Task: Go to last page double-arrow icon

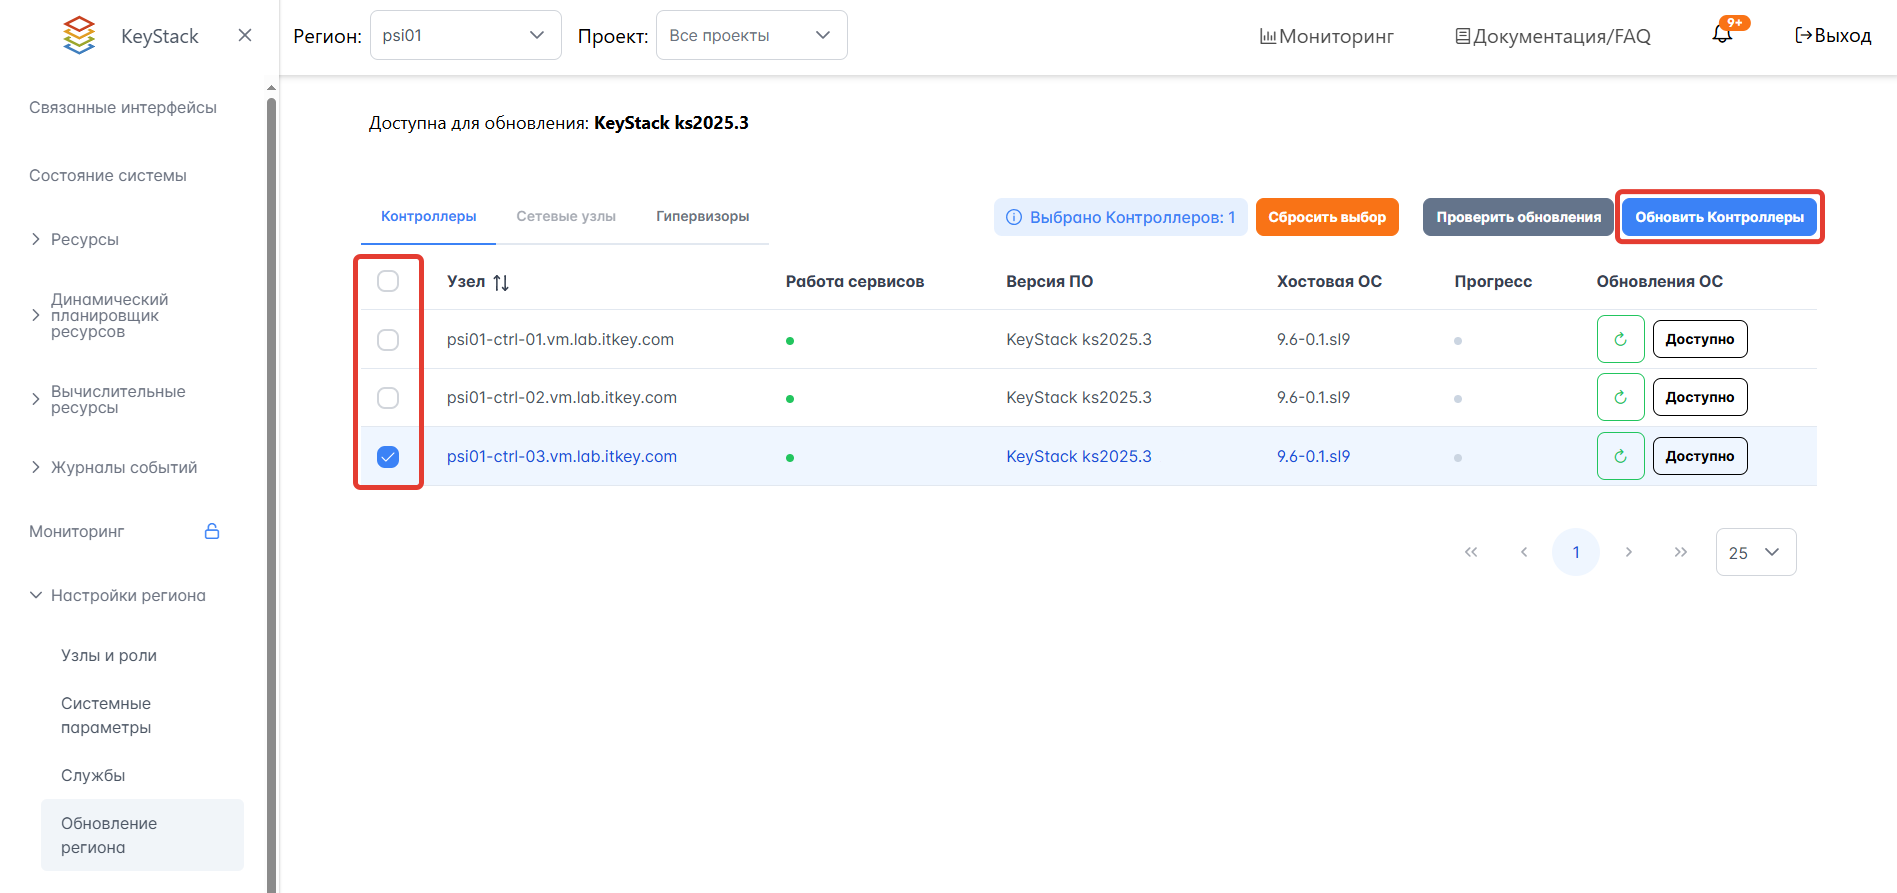Action: 1680,552
